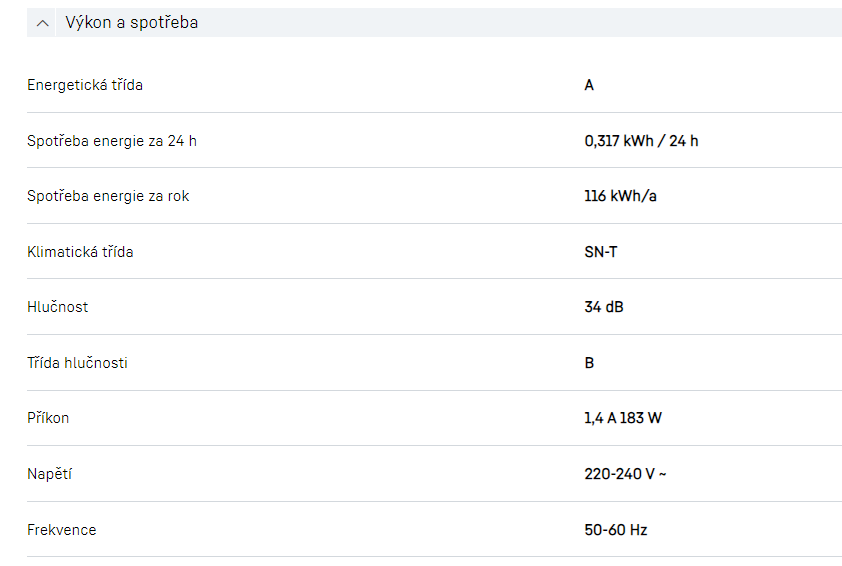This screenshot has height=566, width=842.
Task: Click the Napětí row label
Action: [49, 474]
